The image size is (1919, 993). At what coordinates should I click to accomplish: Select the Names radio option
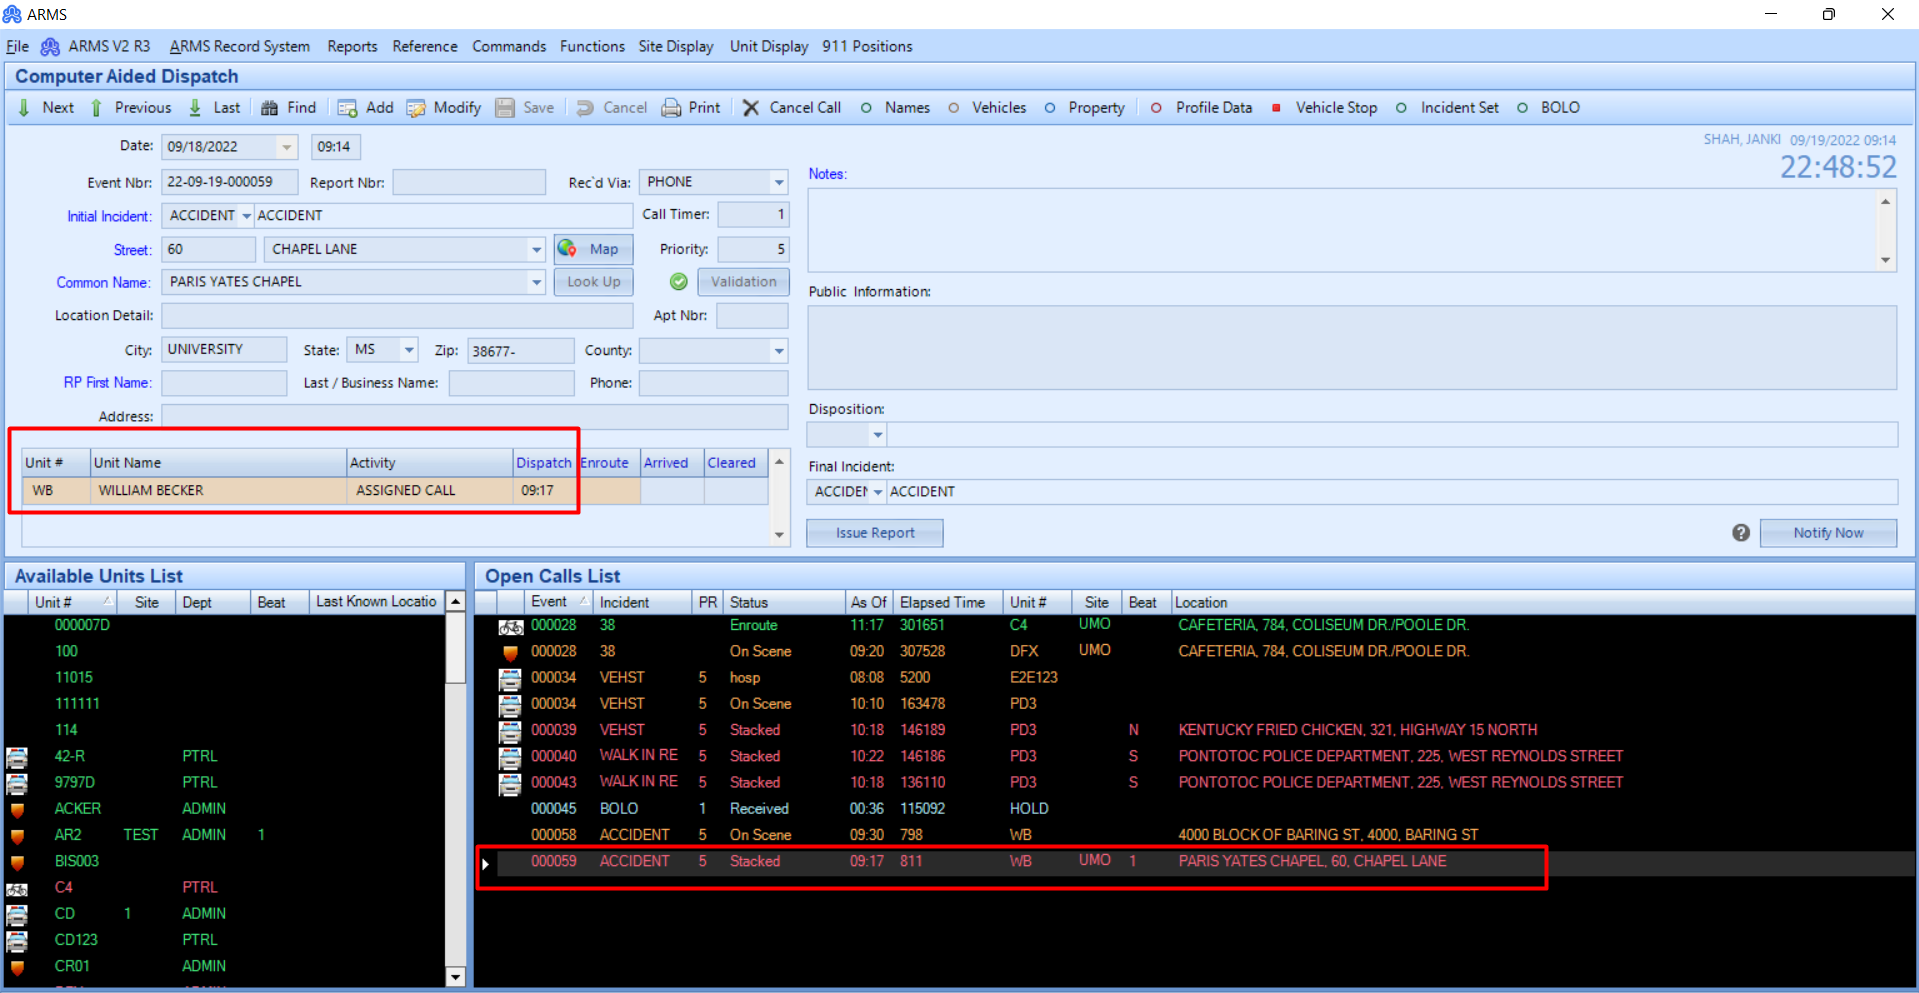pyautogui.click(x=865, y=107)
